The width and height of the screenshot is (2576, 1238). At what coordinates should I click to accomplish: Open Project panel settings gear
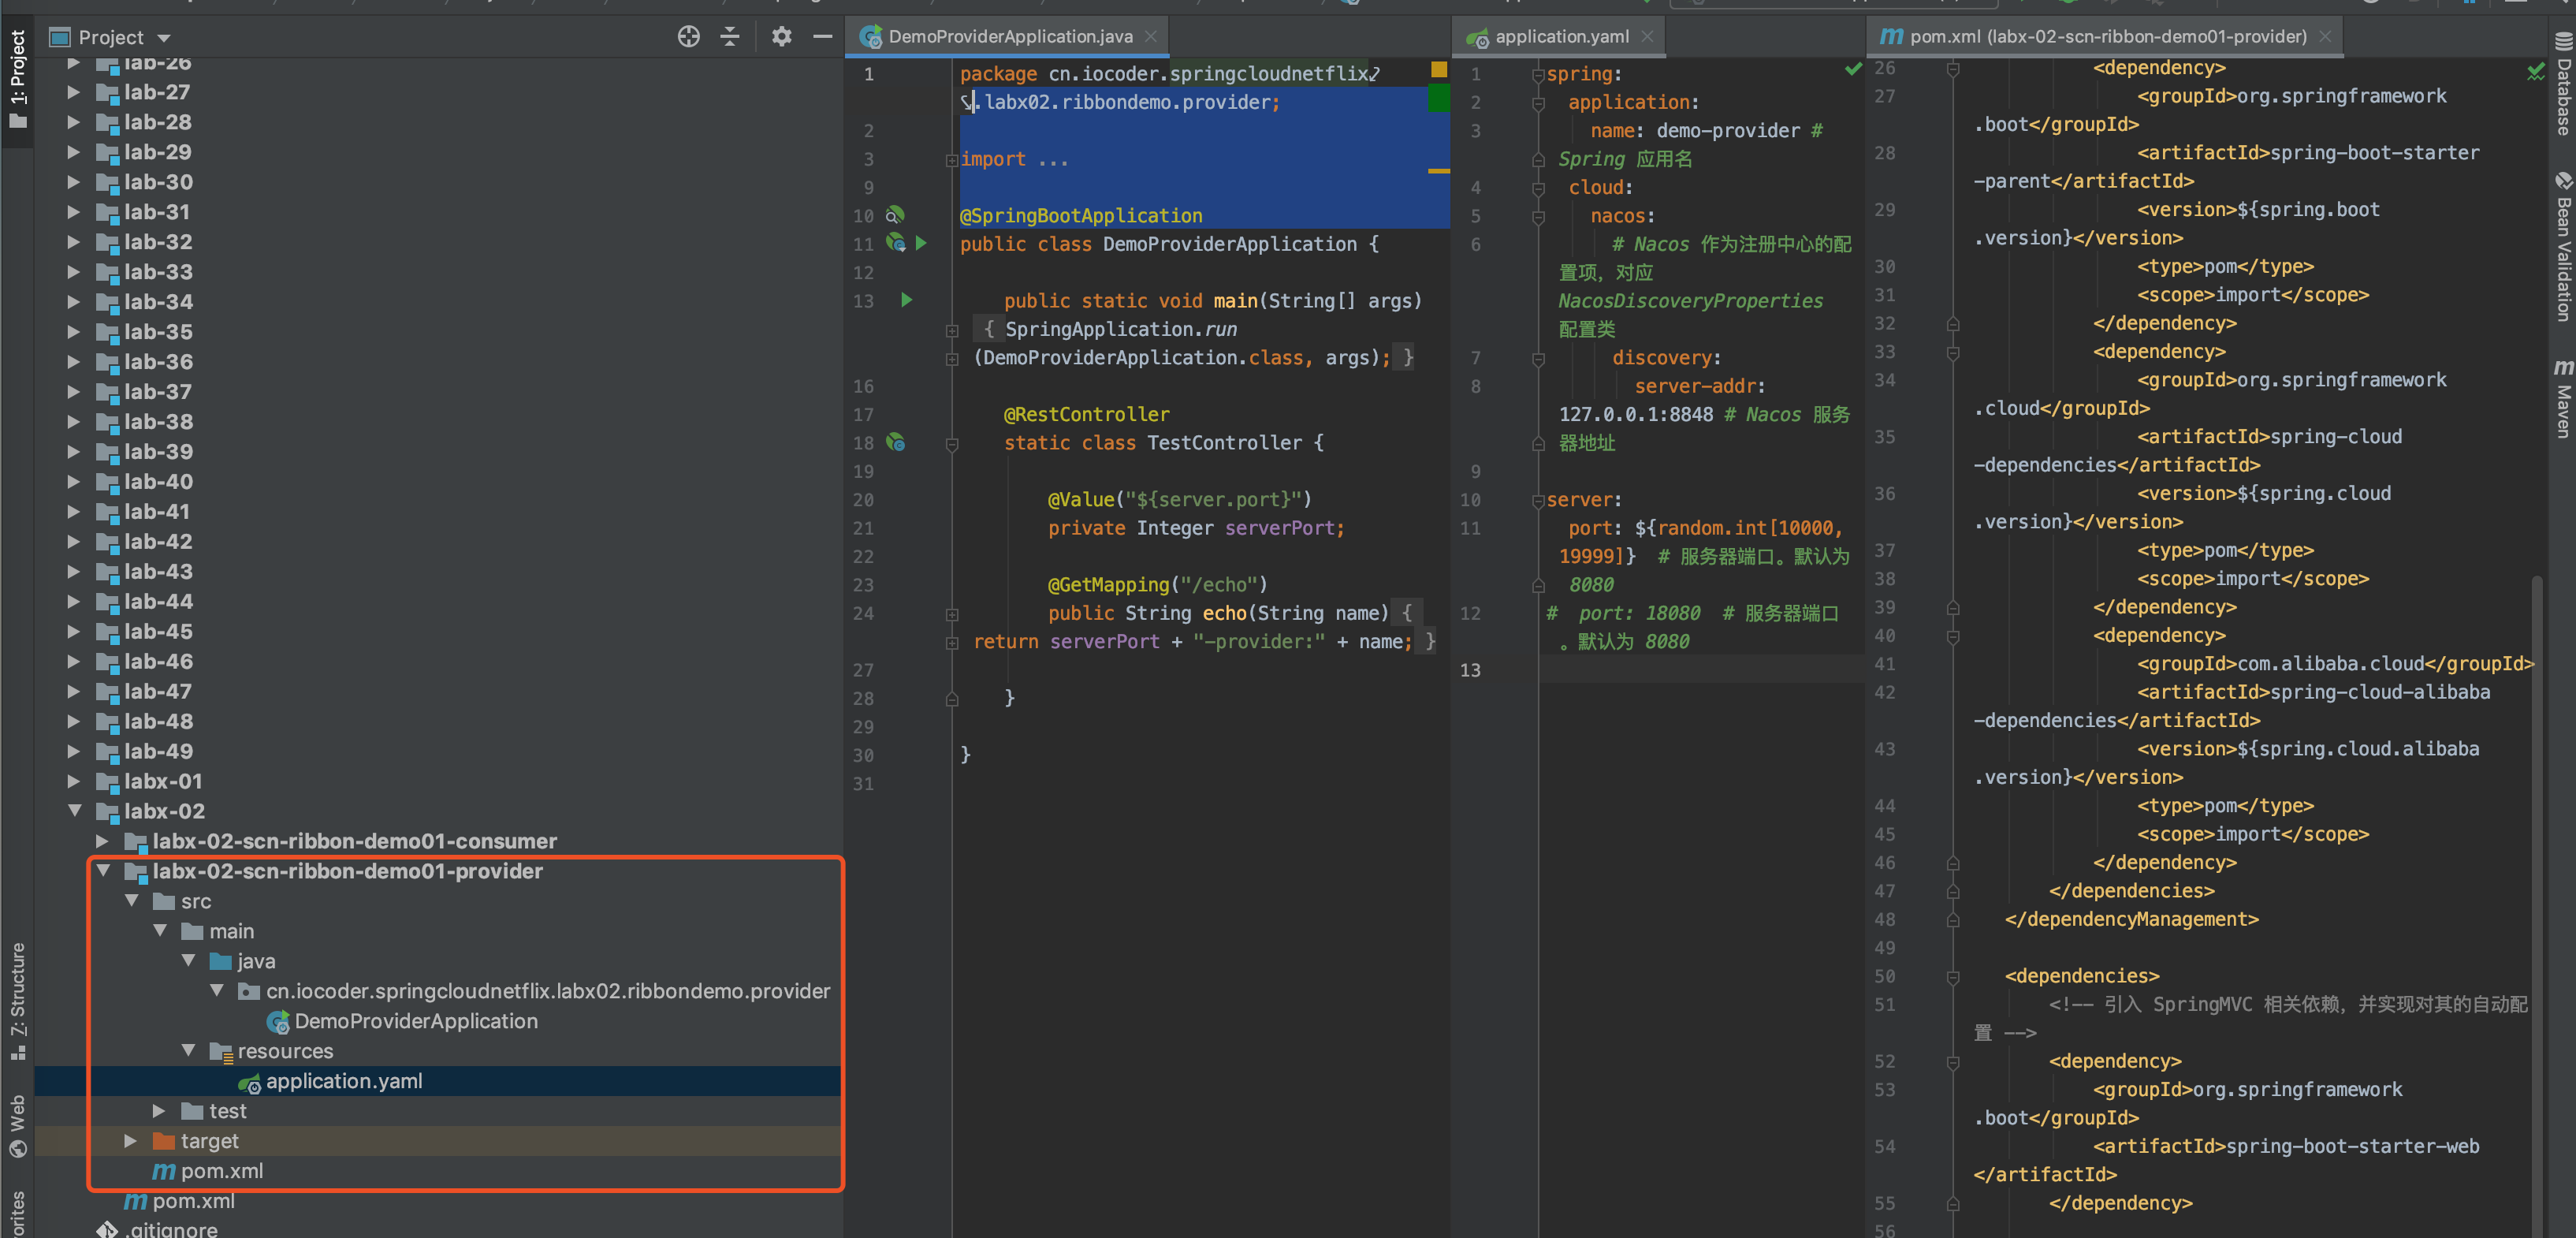[781, 37]
